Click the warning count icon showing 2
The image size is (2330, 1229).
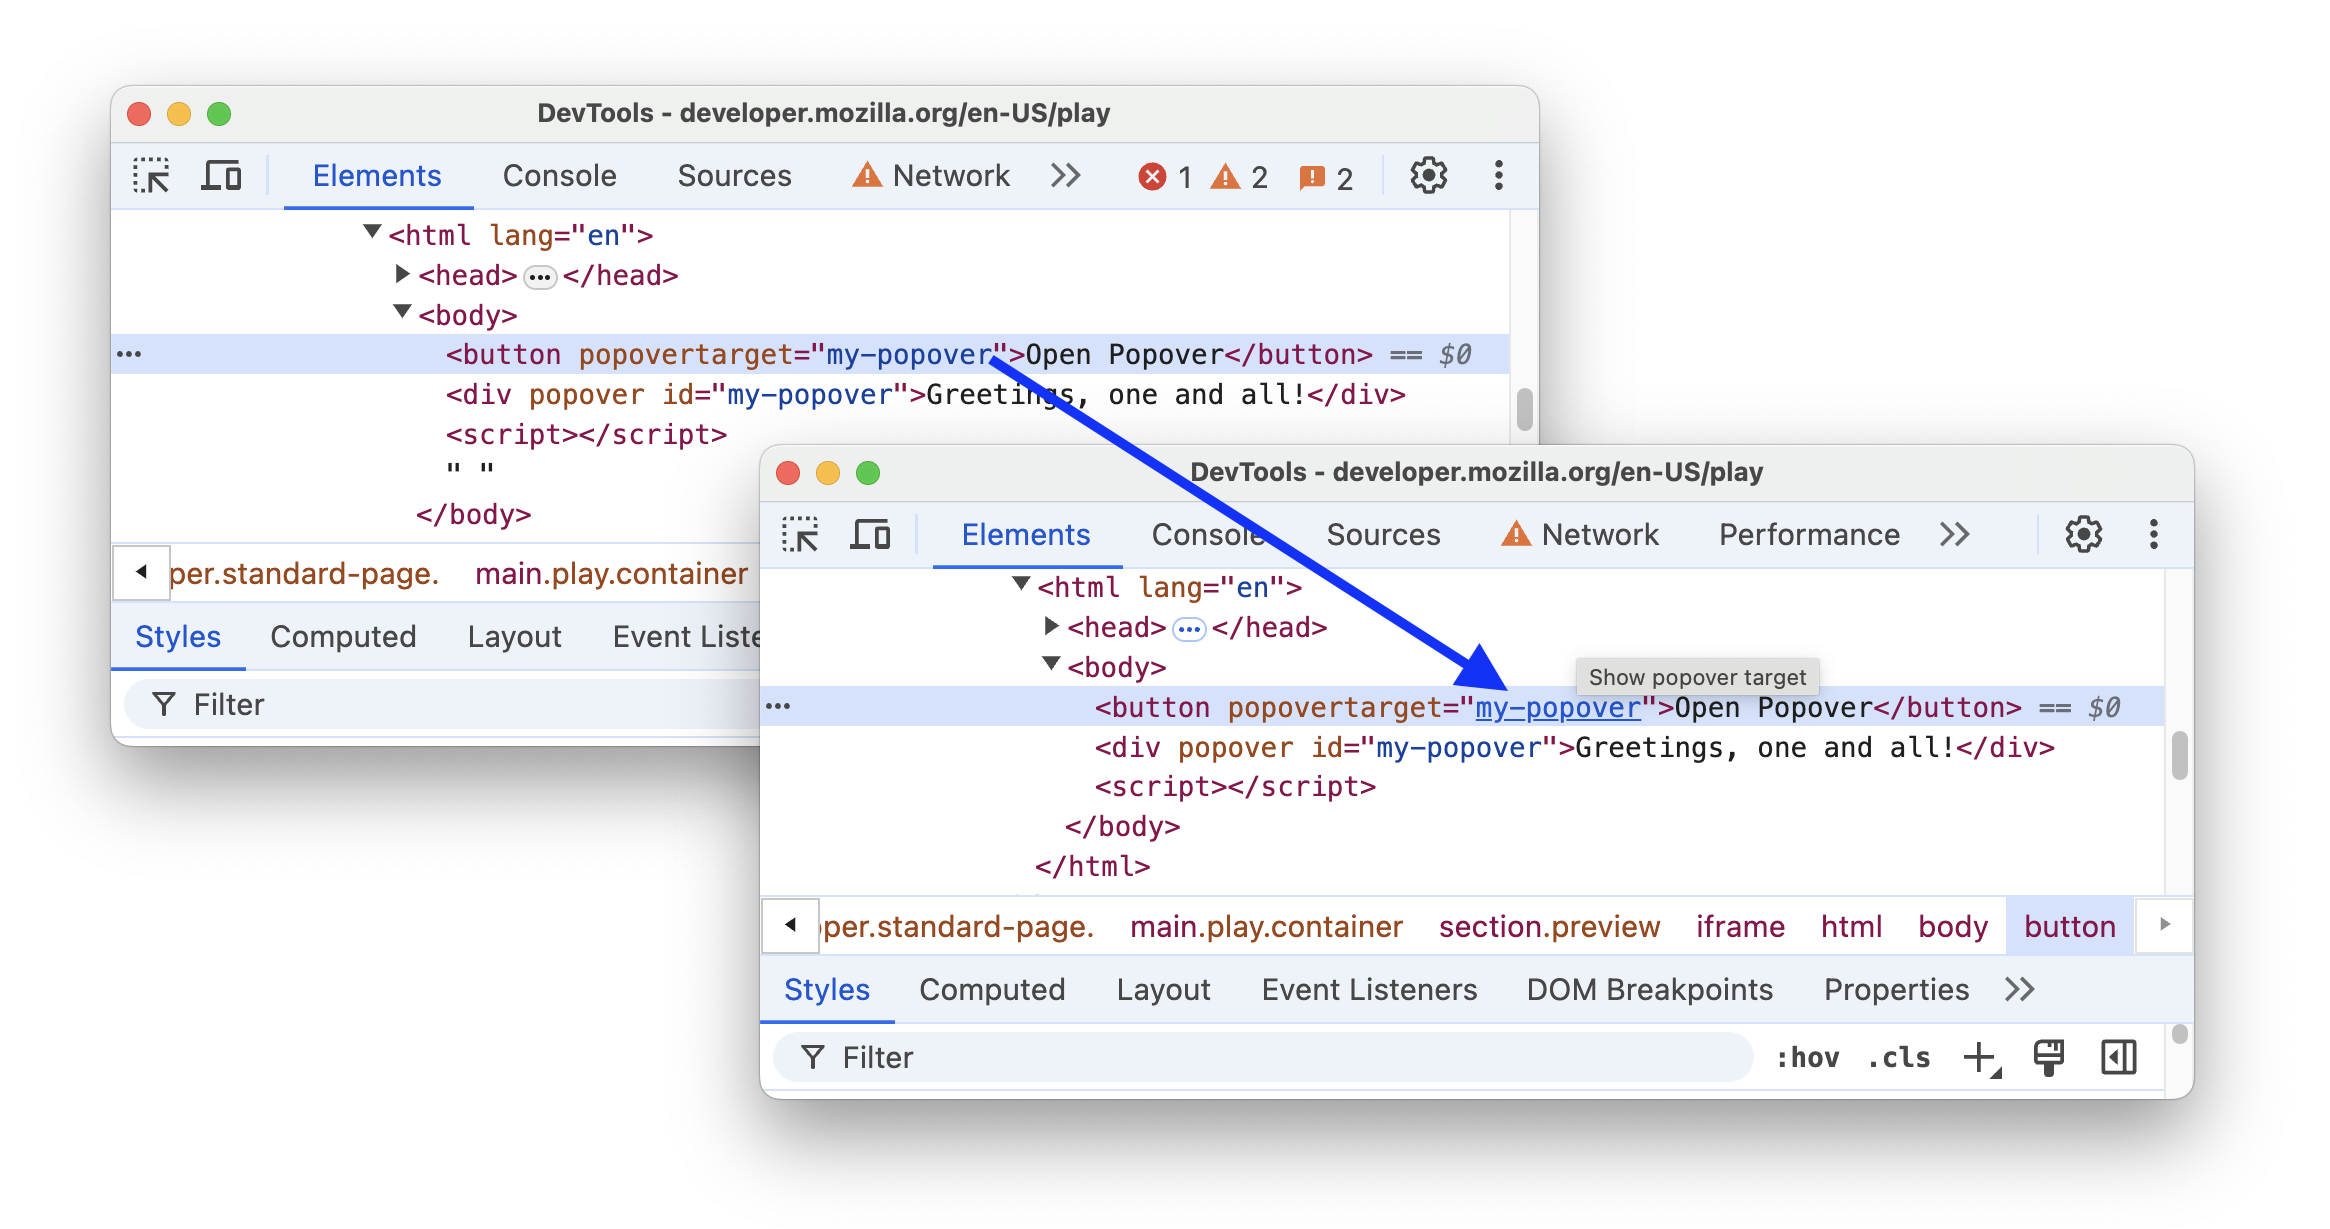pyautogui.click(x=1241, y=176)
